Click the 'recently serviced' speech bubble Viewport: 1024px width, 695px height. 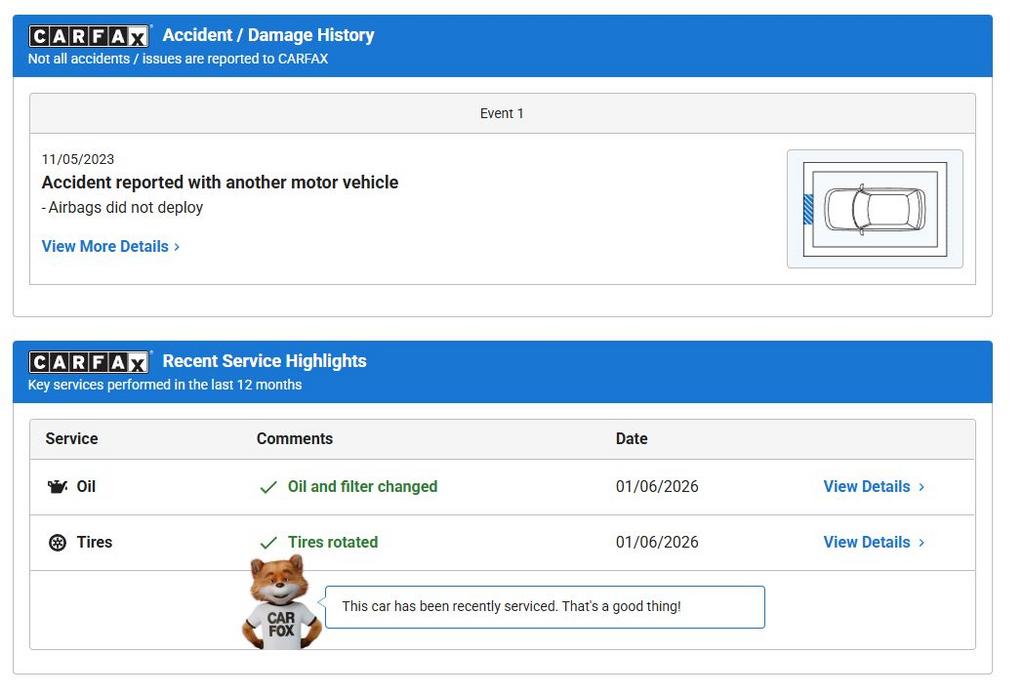pos(545,607)
